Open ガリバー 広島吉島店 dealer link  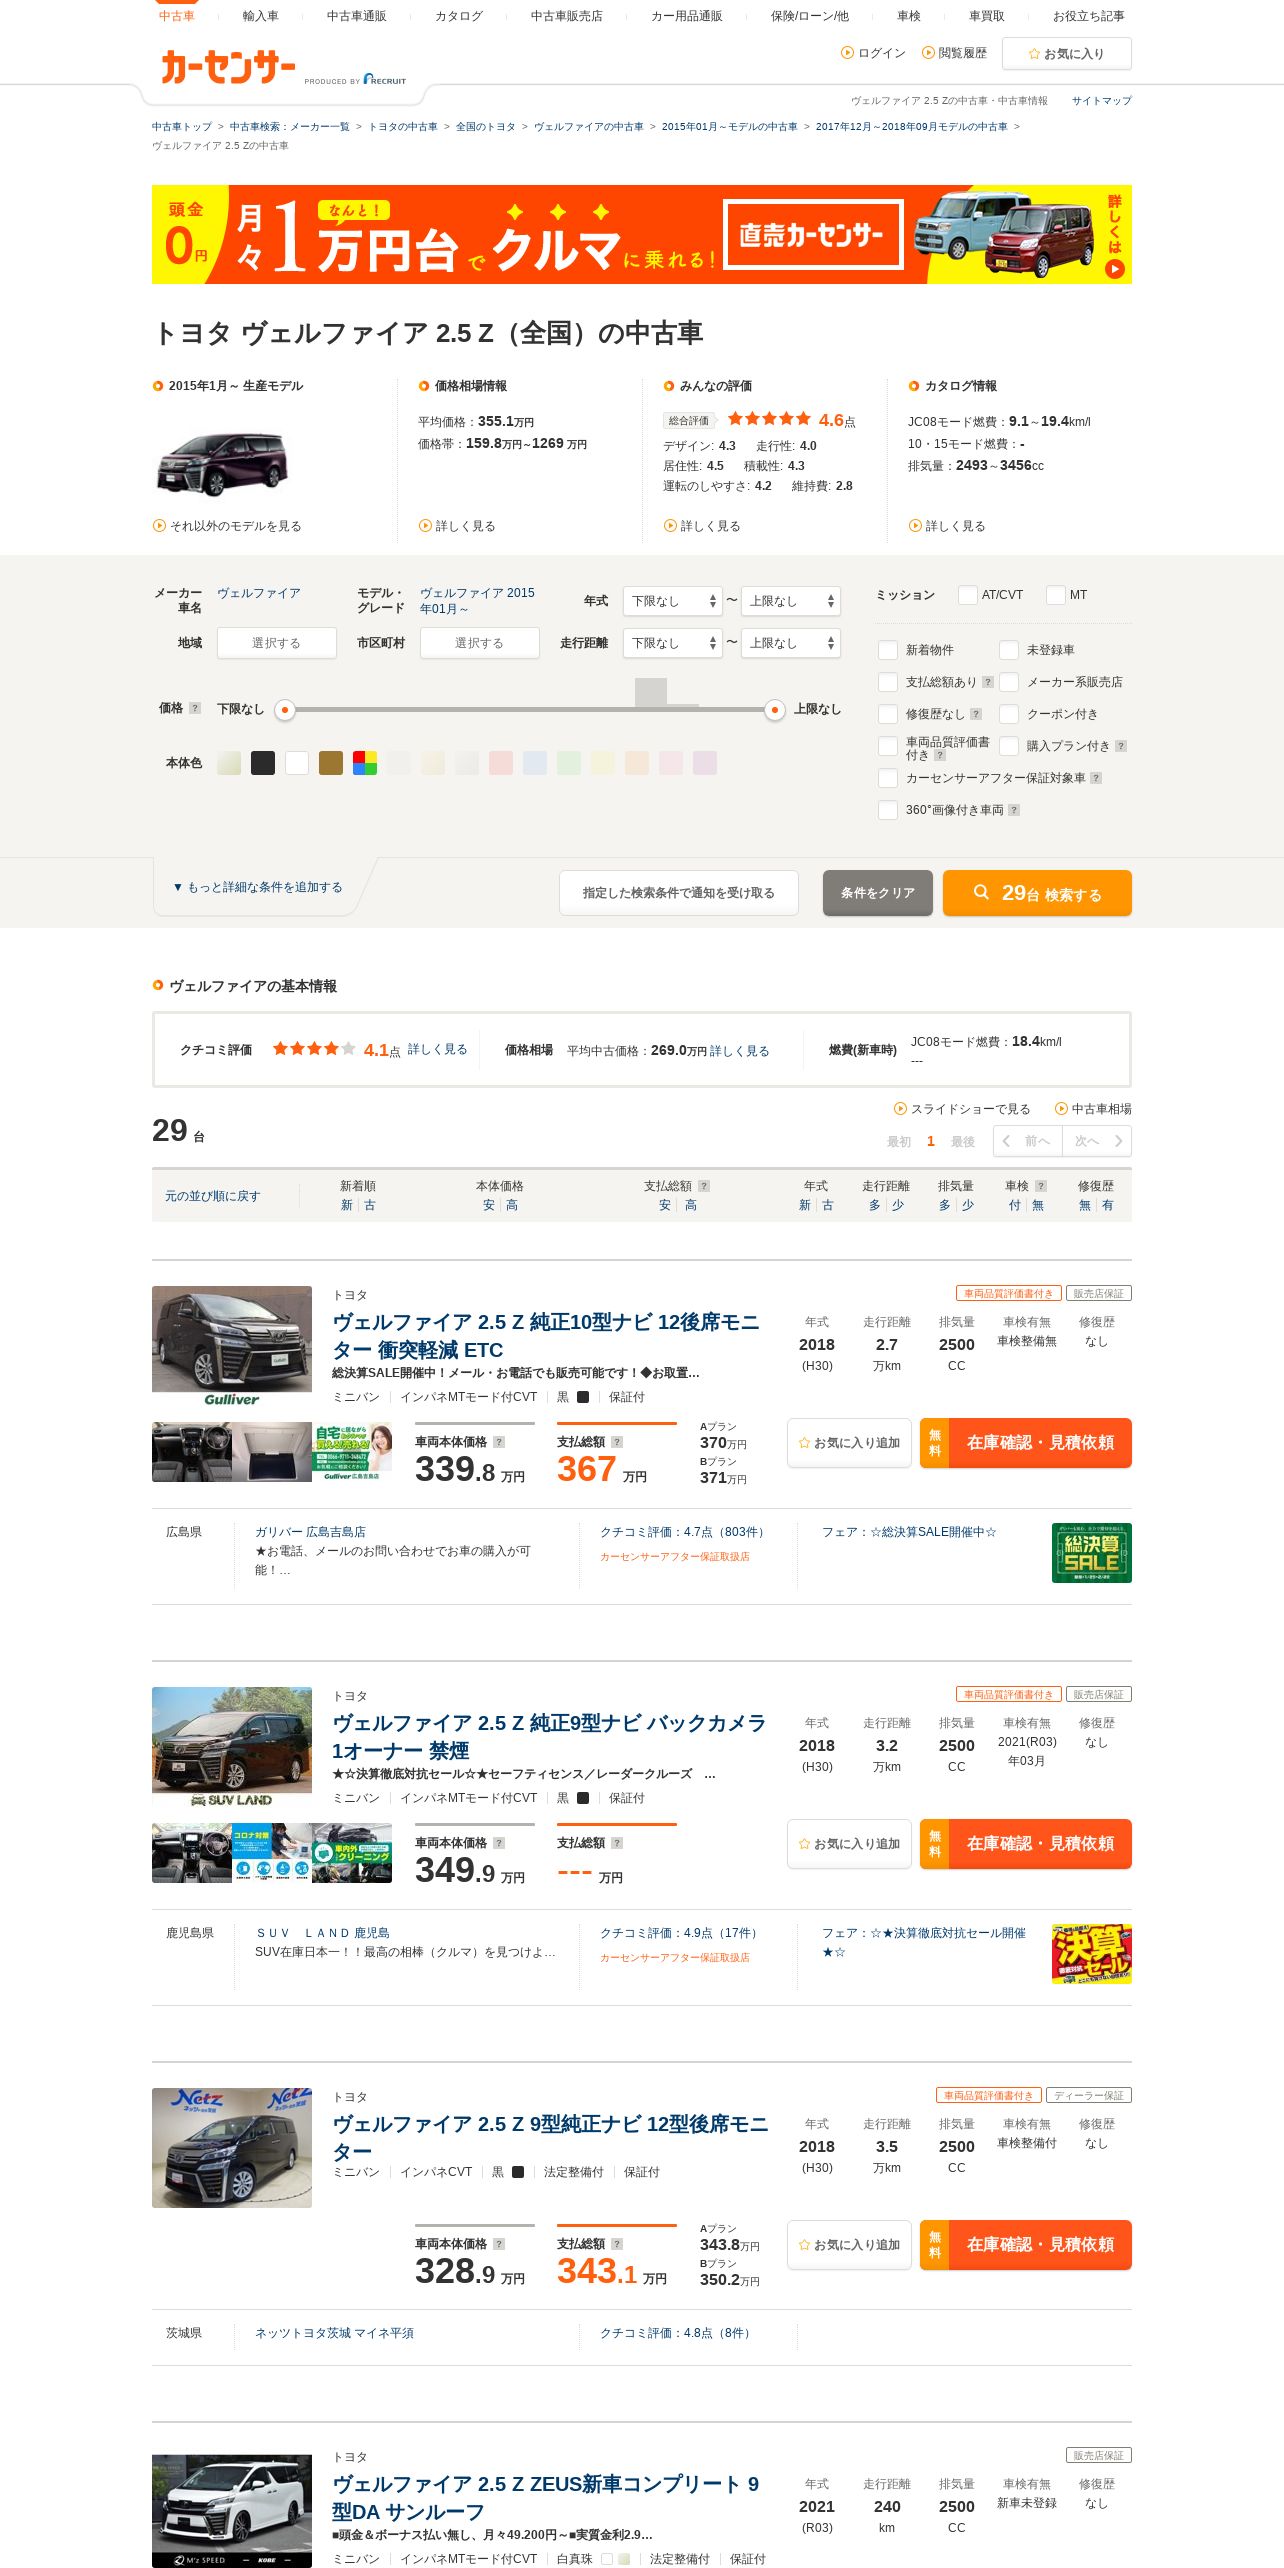tap(310, 1532)
